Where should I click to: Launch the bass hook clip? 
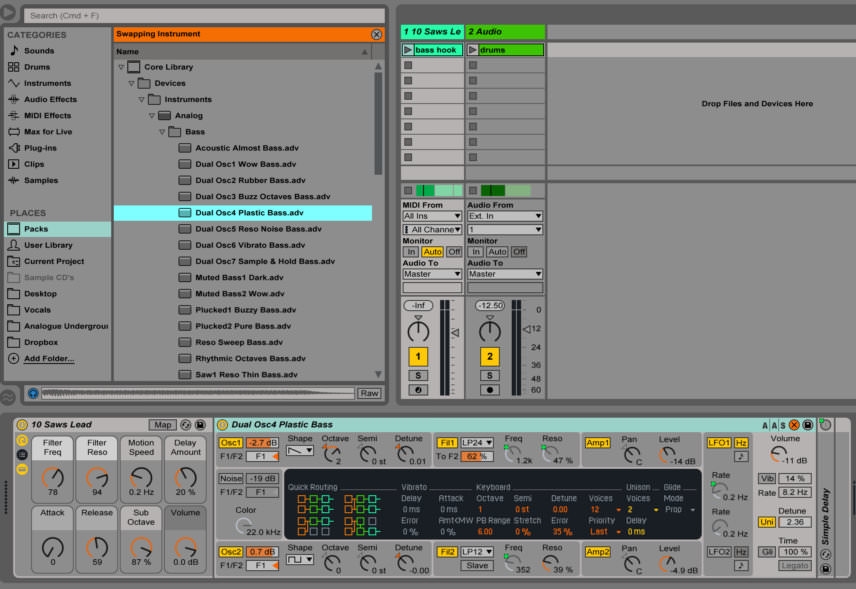click(x=408, y=50)
